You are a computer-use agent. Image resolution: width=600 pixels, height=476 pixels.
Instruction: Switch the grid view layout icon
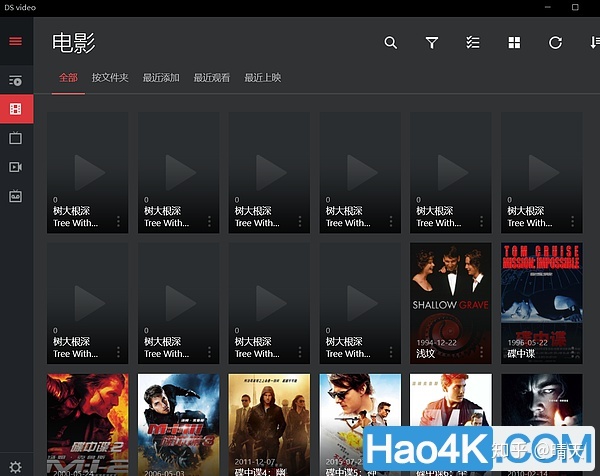[514, 42]
